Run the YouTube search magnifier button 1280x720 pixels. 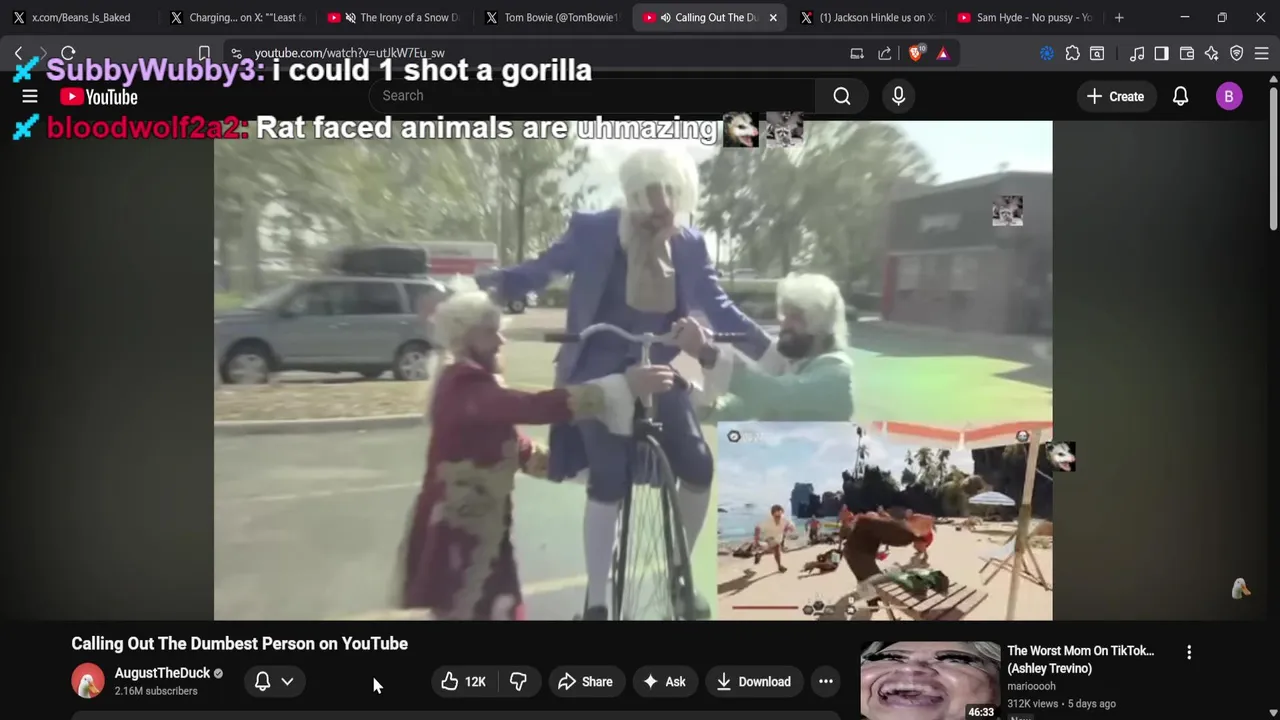[842, 96]
